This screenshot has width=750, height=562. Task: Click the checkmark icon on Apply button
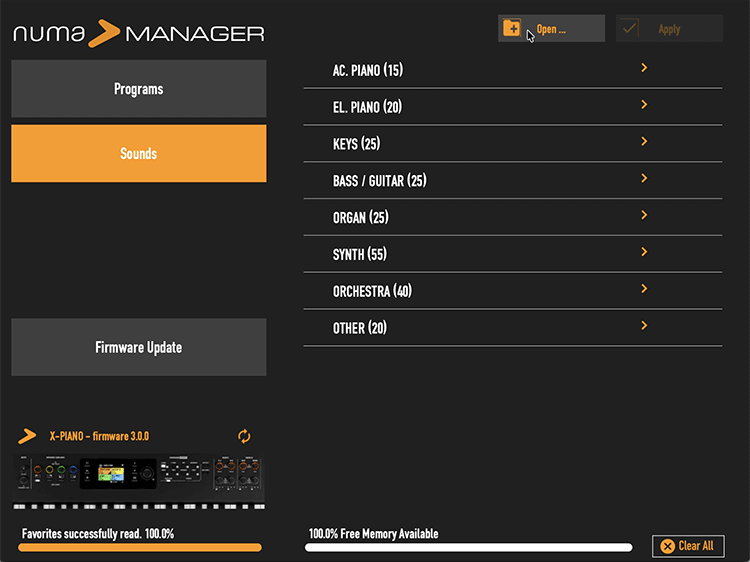pos(629,29)
